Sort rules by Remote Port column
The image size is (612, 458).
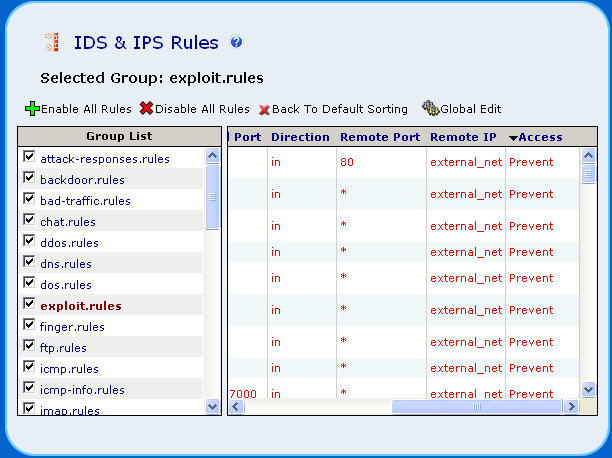379,137
